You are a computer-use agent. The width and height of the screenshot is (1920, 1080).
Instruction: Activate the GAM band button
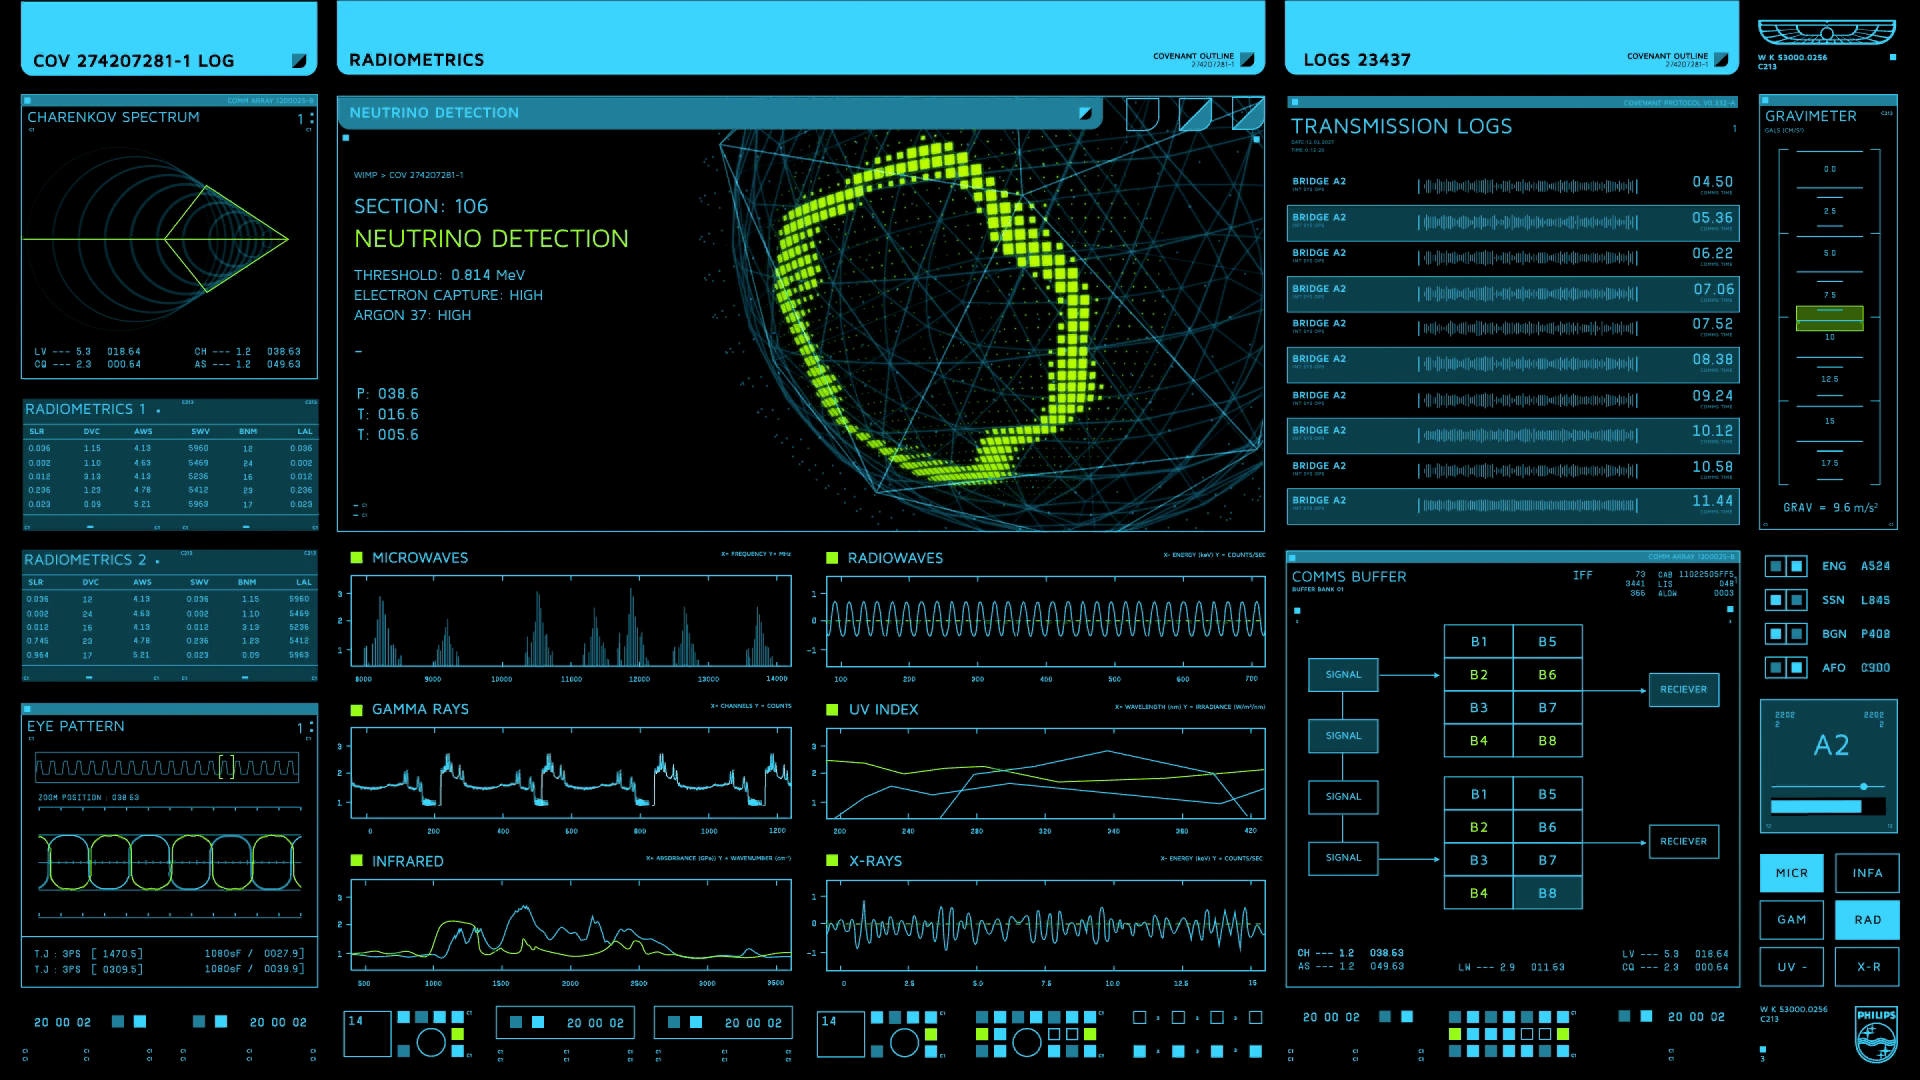tap(1791, 920)
